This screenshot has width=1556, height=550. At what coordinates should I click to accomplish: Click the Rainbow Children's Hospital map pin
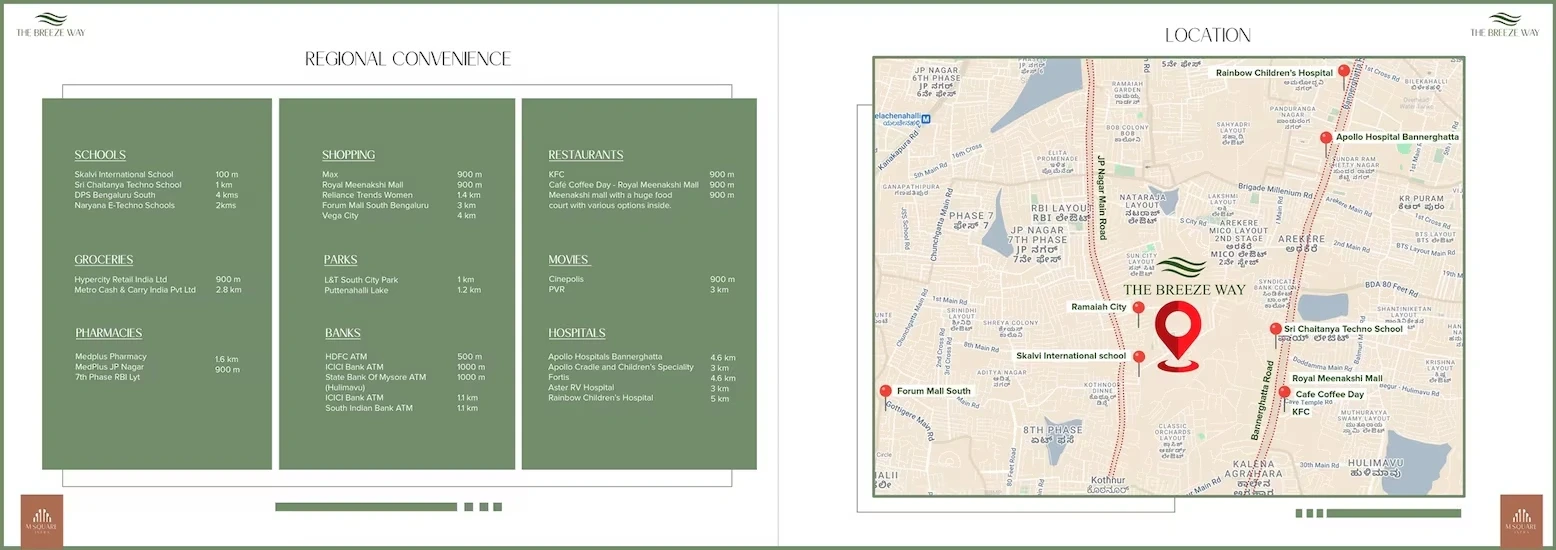pos(1343,72)
